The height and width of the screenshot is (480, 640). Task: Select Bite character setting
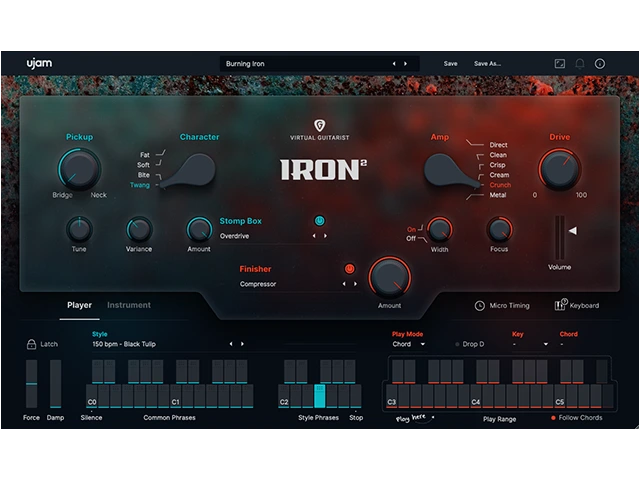point(144,175)
